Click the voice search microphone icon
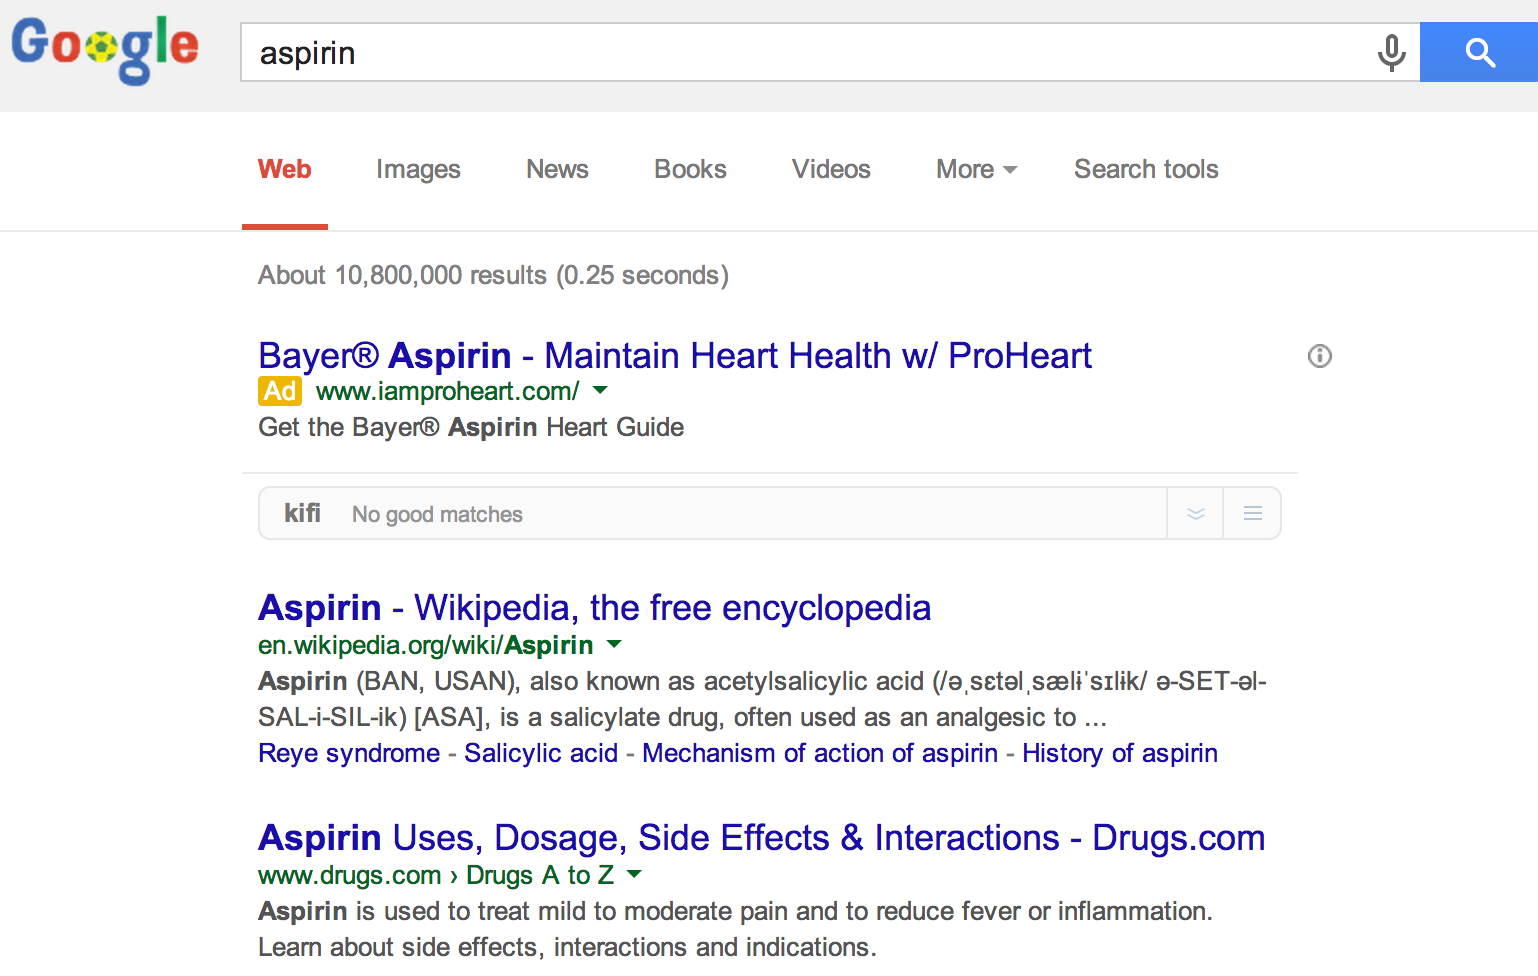Screen dimensions: 1538x976 tap(1391, 52)
